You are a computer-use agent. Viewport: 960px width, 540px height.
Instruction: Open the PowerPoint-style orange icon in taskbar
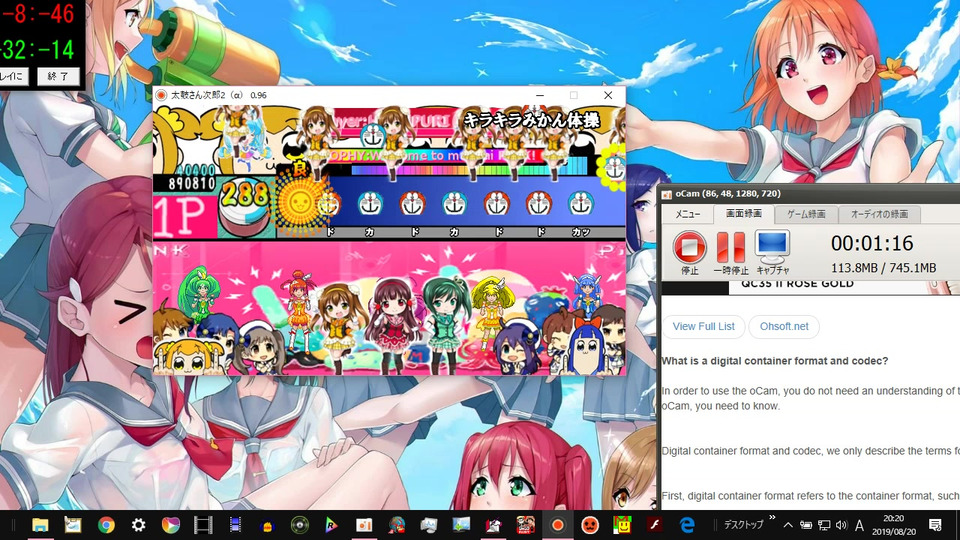[x=364, y=525]
